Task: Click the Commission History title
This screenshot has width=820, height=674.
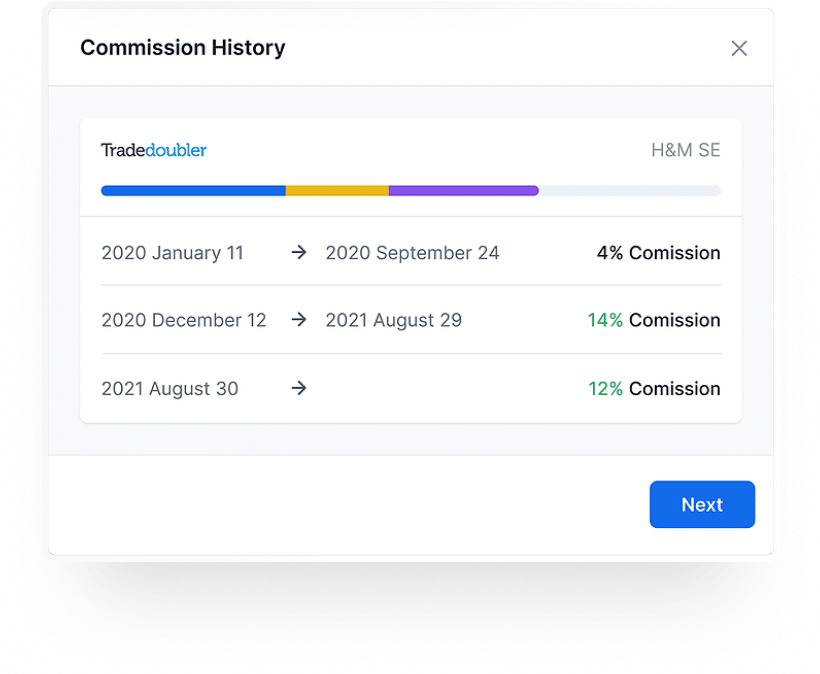Action: [182, 48]
